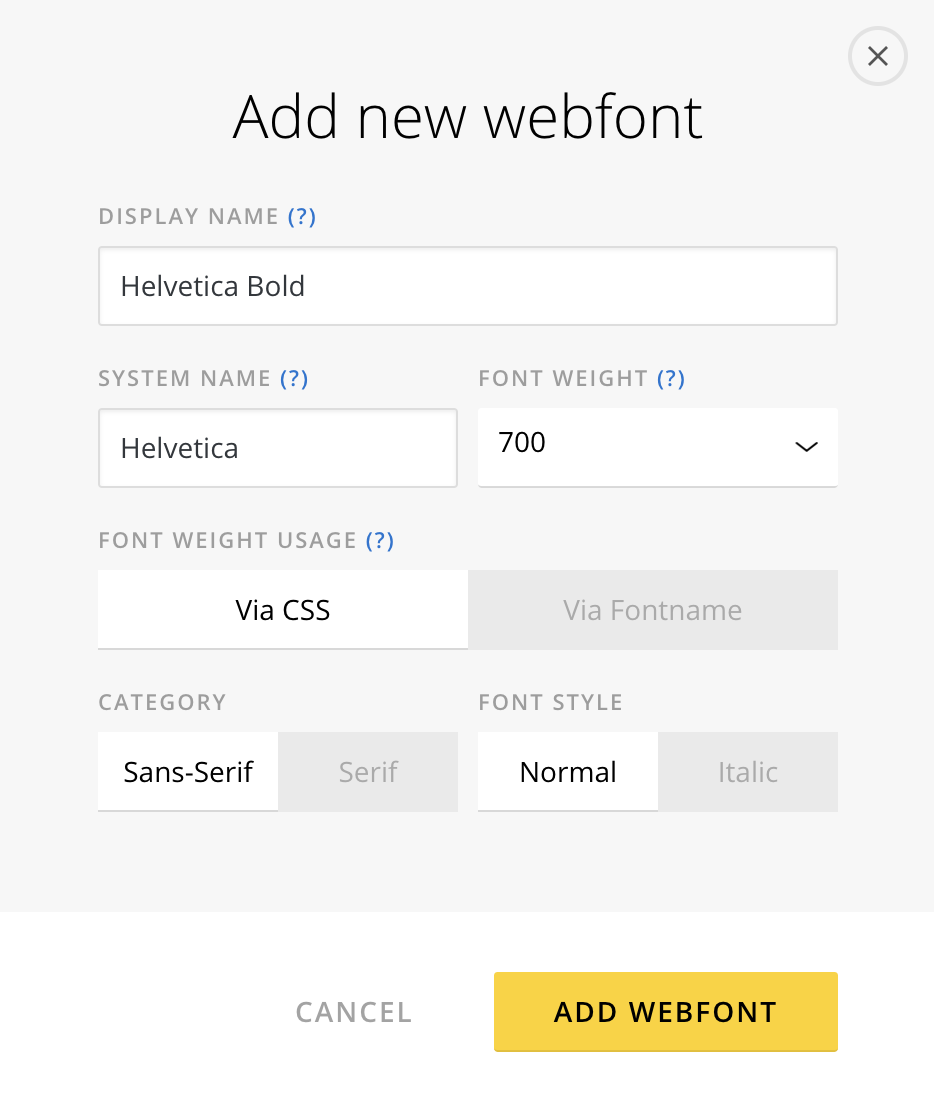
Task: Show help for System Name
Action: click(x=294, y=379)
